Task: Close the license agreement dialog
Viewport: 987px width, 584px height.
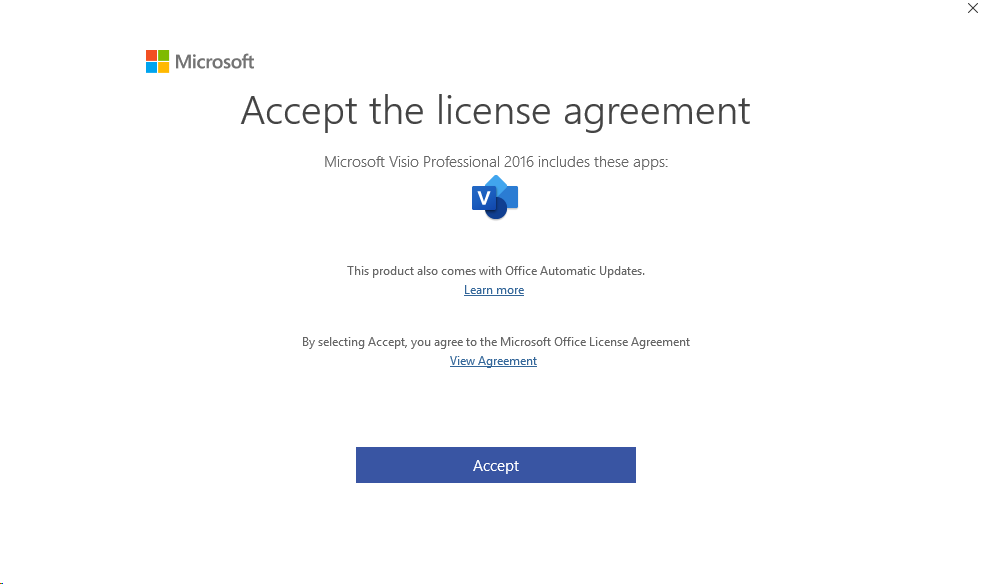Action: click(x=973, y=8)
